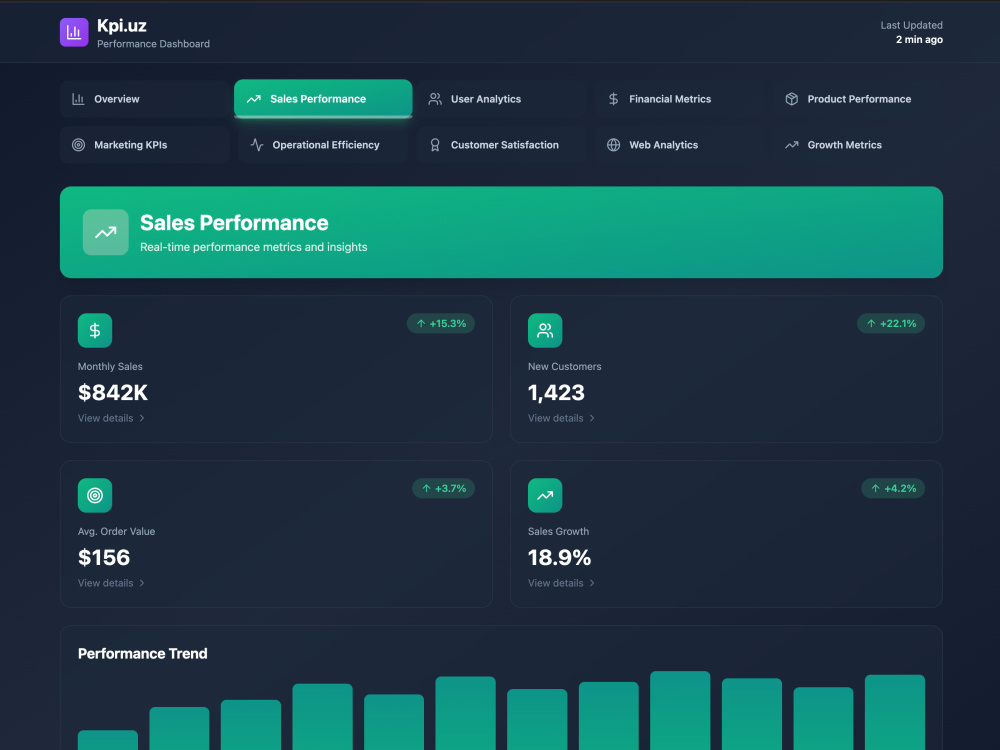The height and width of the screenshot is (750, 1000).
Task: Click the box icon beside Product Performance
Action: [x=791, y=99]
